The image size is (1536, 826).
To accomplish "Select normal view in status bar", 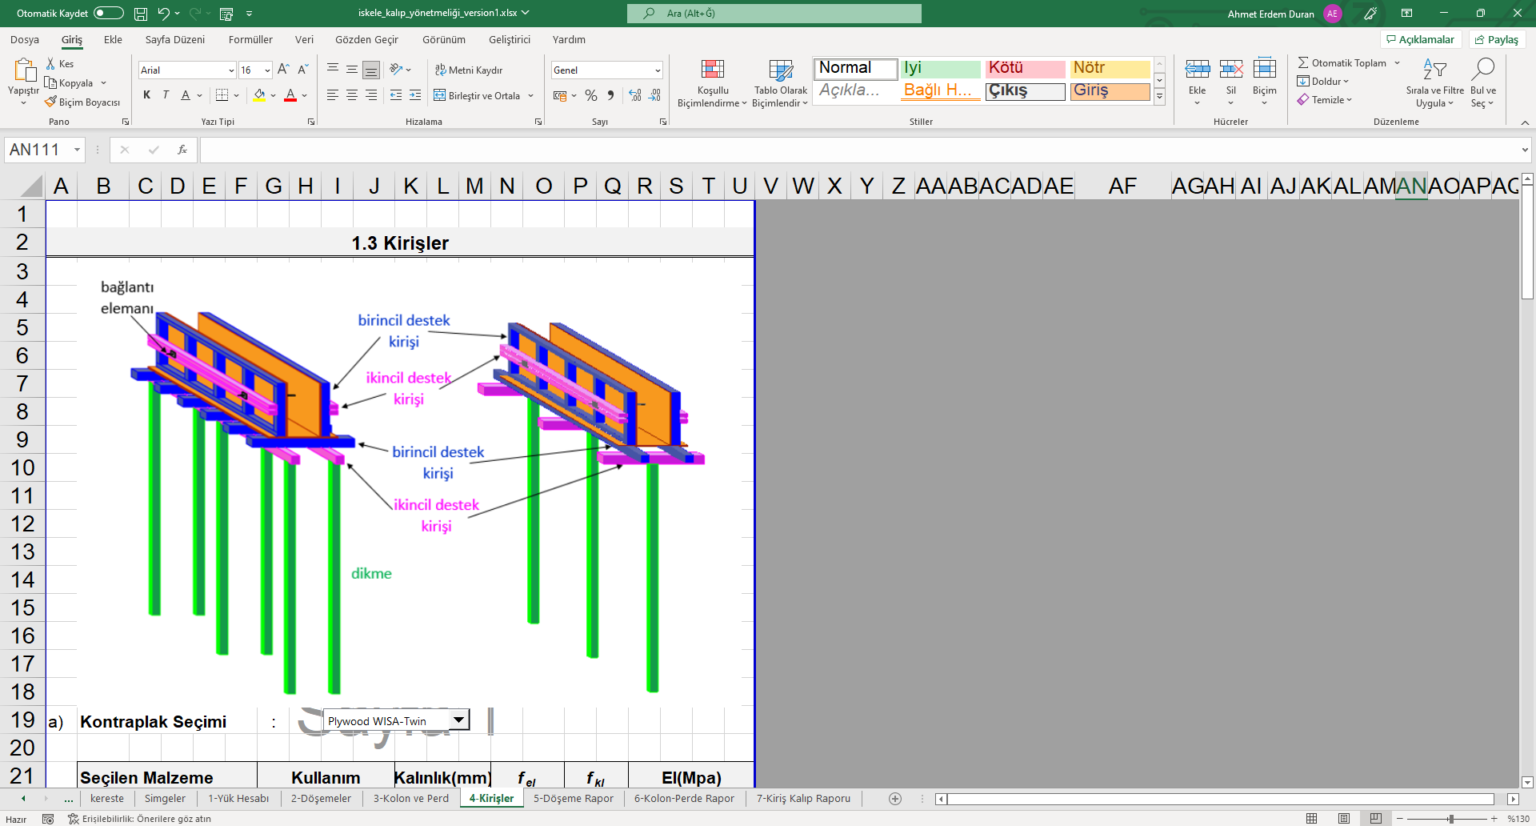I will 1311,819.
